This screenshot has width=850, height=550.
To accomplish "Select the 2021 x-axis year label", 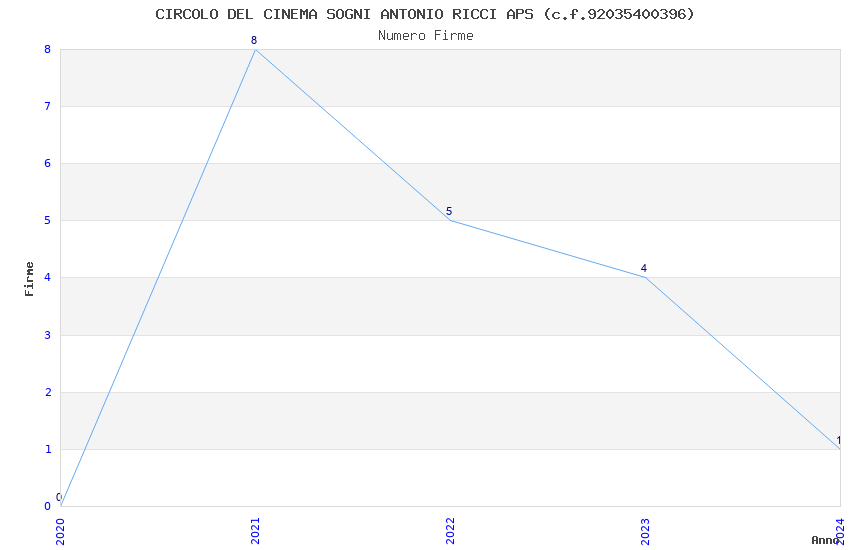I will [255, 532].
